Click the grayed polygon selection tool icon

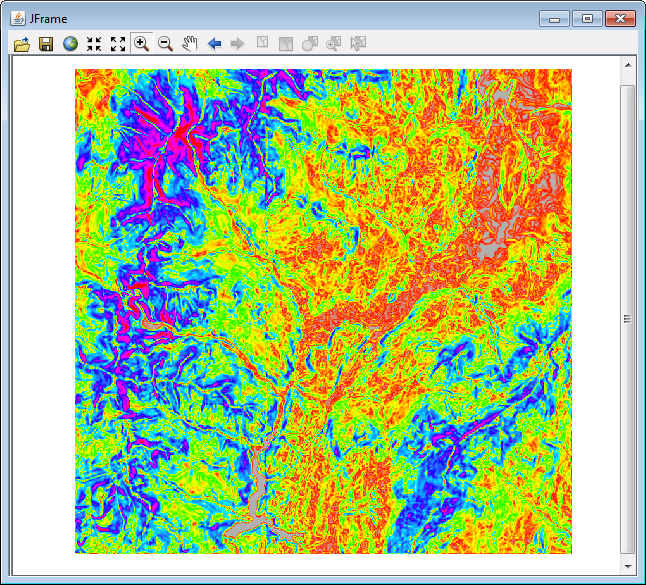click(287, 44)
